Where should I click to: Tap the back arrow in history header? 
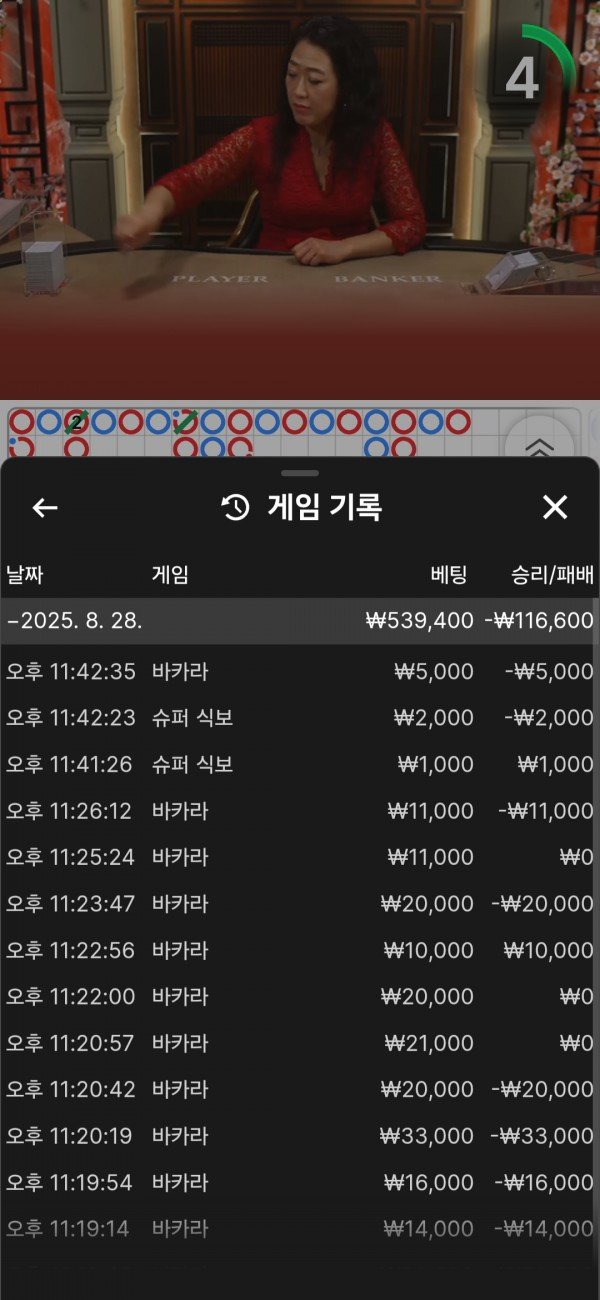(x=45, y=508)
